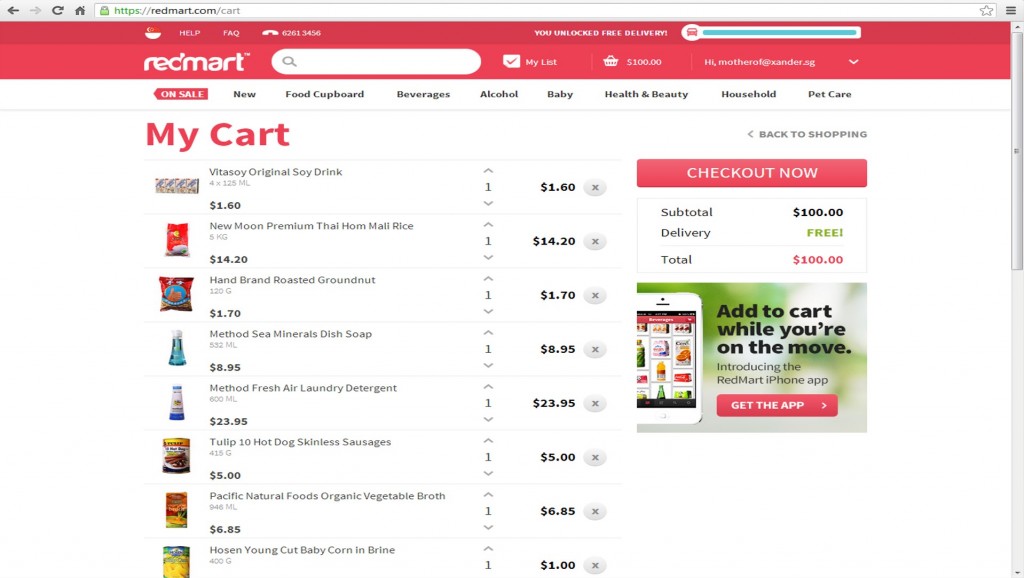Open the New Moon rice thumbnail

(x=176, y=240)
